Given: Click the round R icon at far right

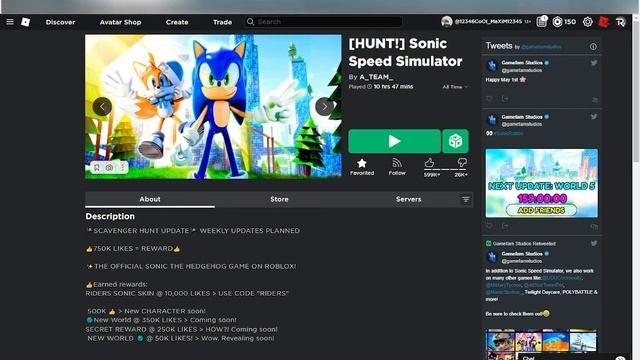Looking at the screenshot, I should pos(620,22).
